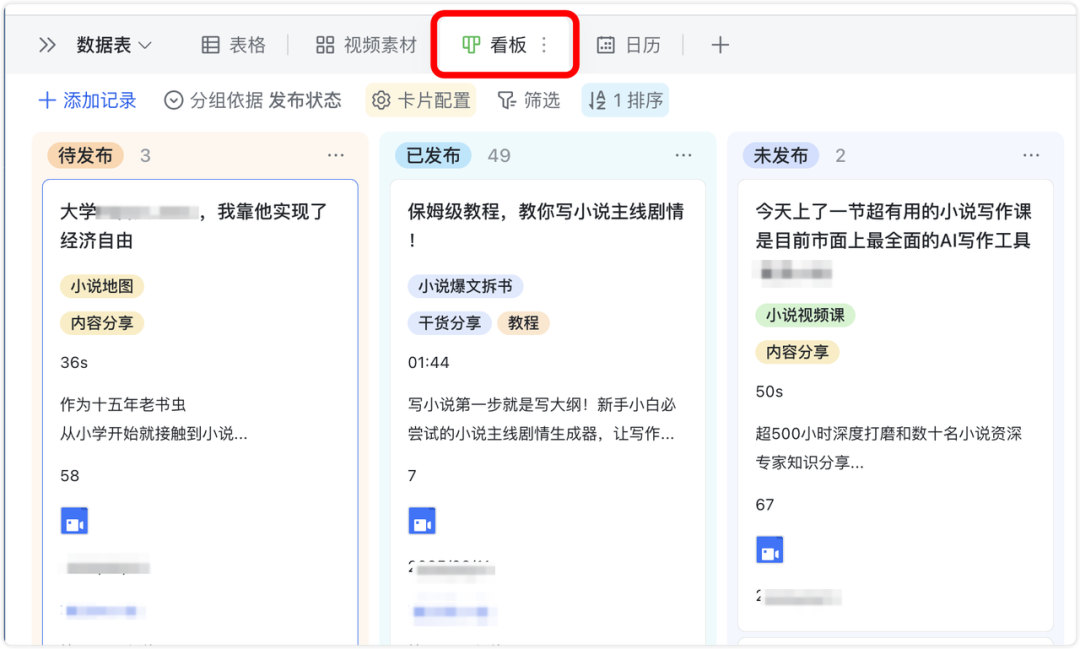点击看板标签旁的三点菜单
The width and height of the screenshot is (1080, 649).
pos(543,45)
